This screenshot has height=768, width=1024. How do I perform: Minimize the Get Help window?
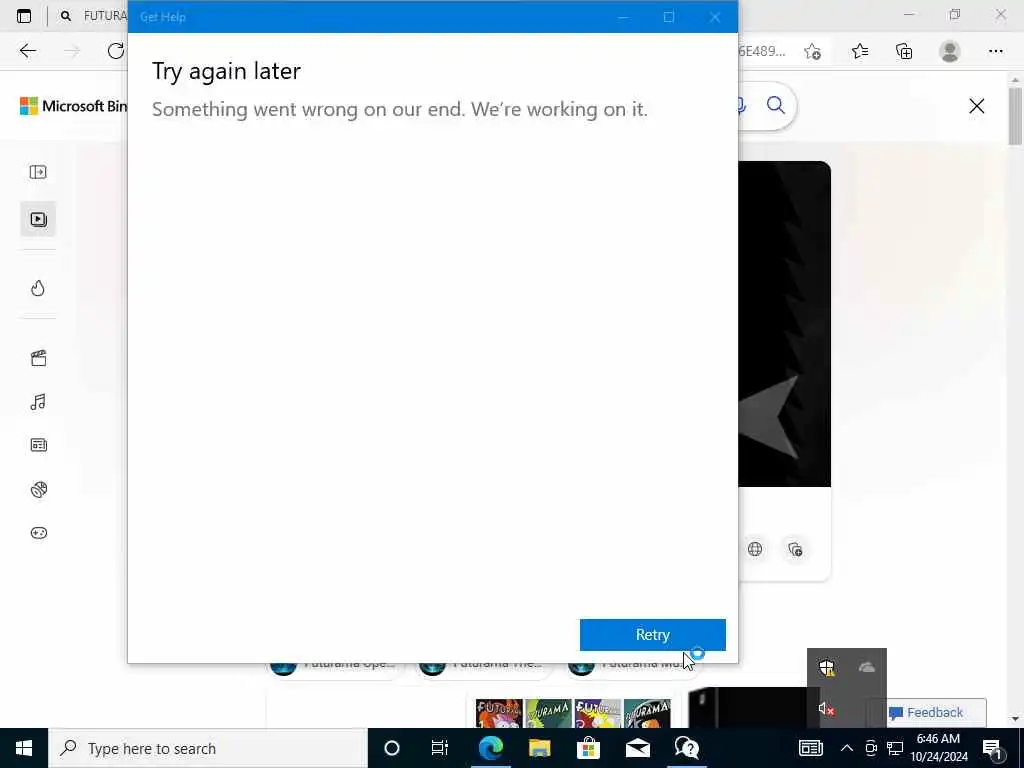[623, 17]
